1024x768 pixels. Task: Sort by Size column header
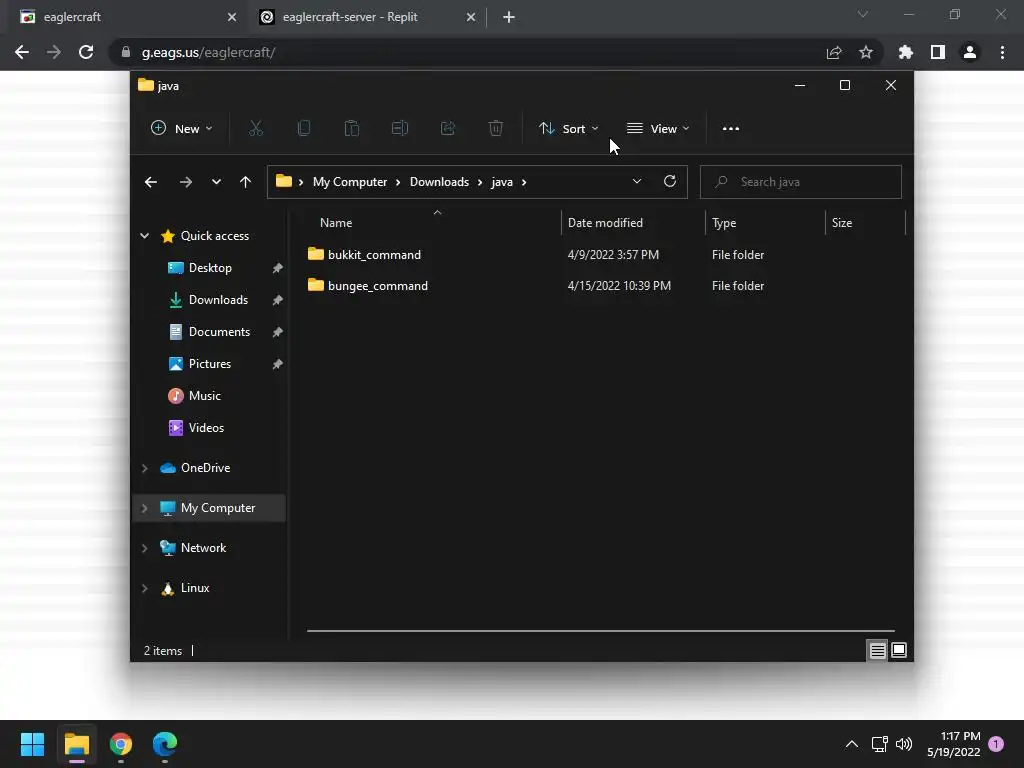[x=865, y=223]
